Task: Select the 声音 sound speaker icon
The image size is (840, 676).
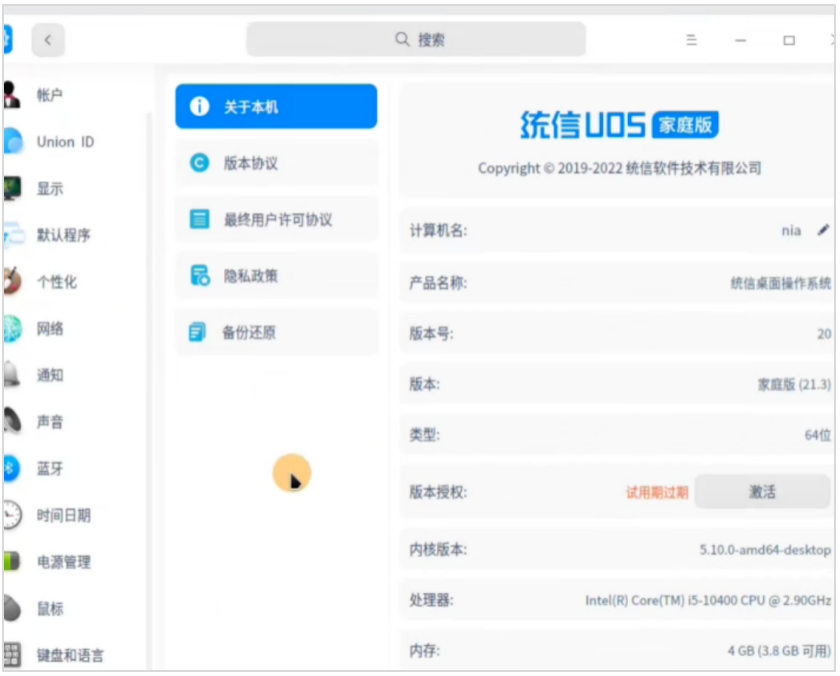Action: (x=12, y=421)
